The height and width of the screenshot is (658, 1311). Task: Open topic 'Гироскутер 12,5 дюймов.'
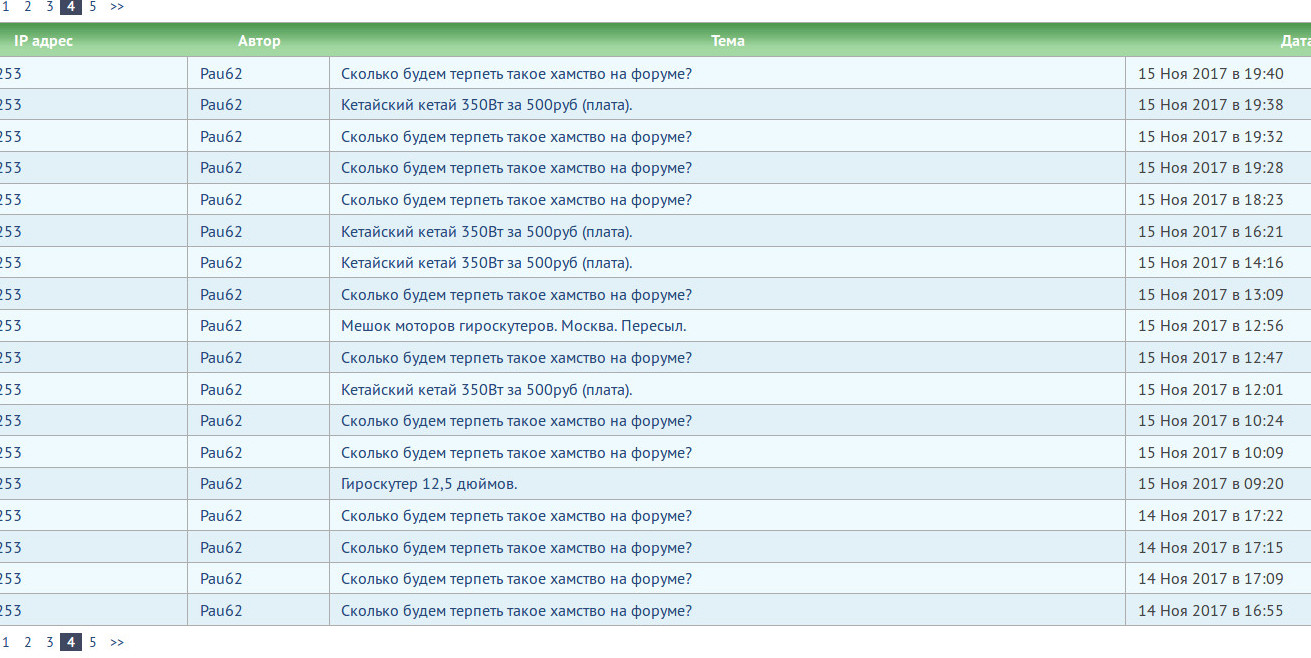click(x=429, y=484)
